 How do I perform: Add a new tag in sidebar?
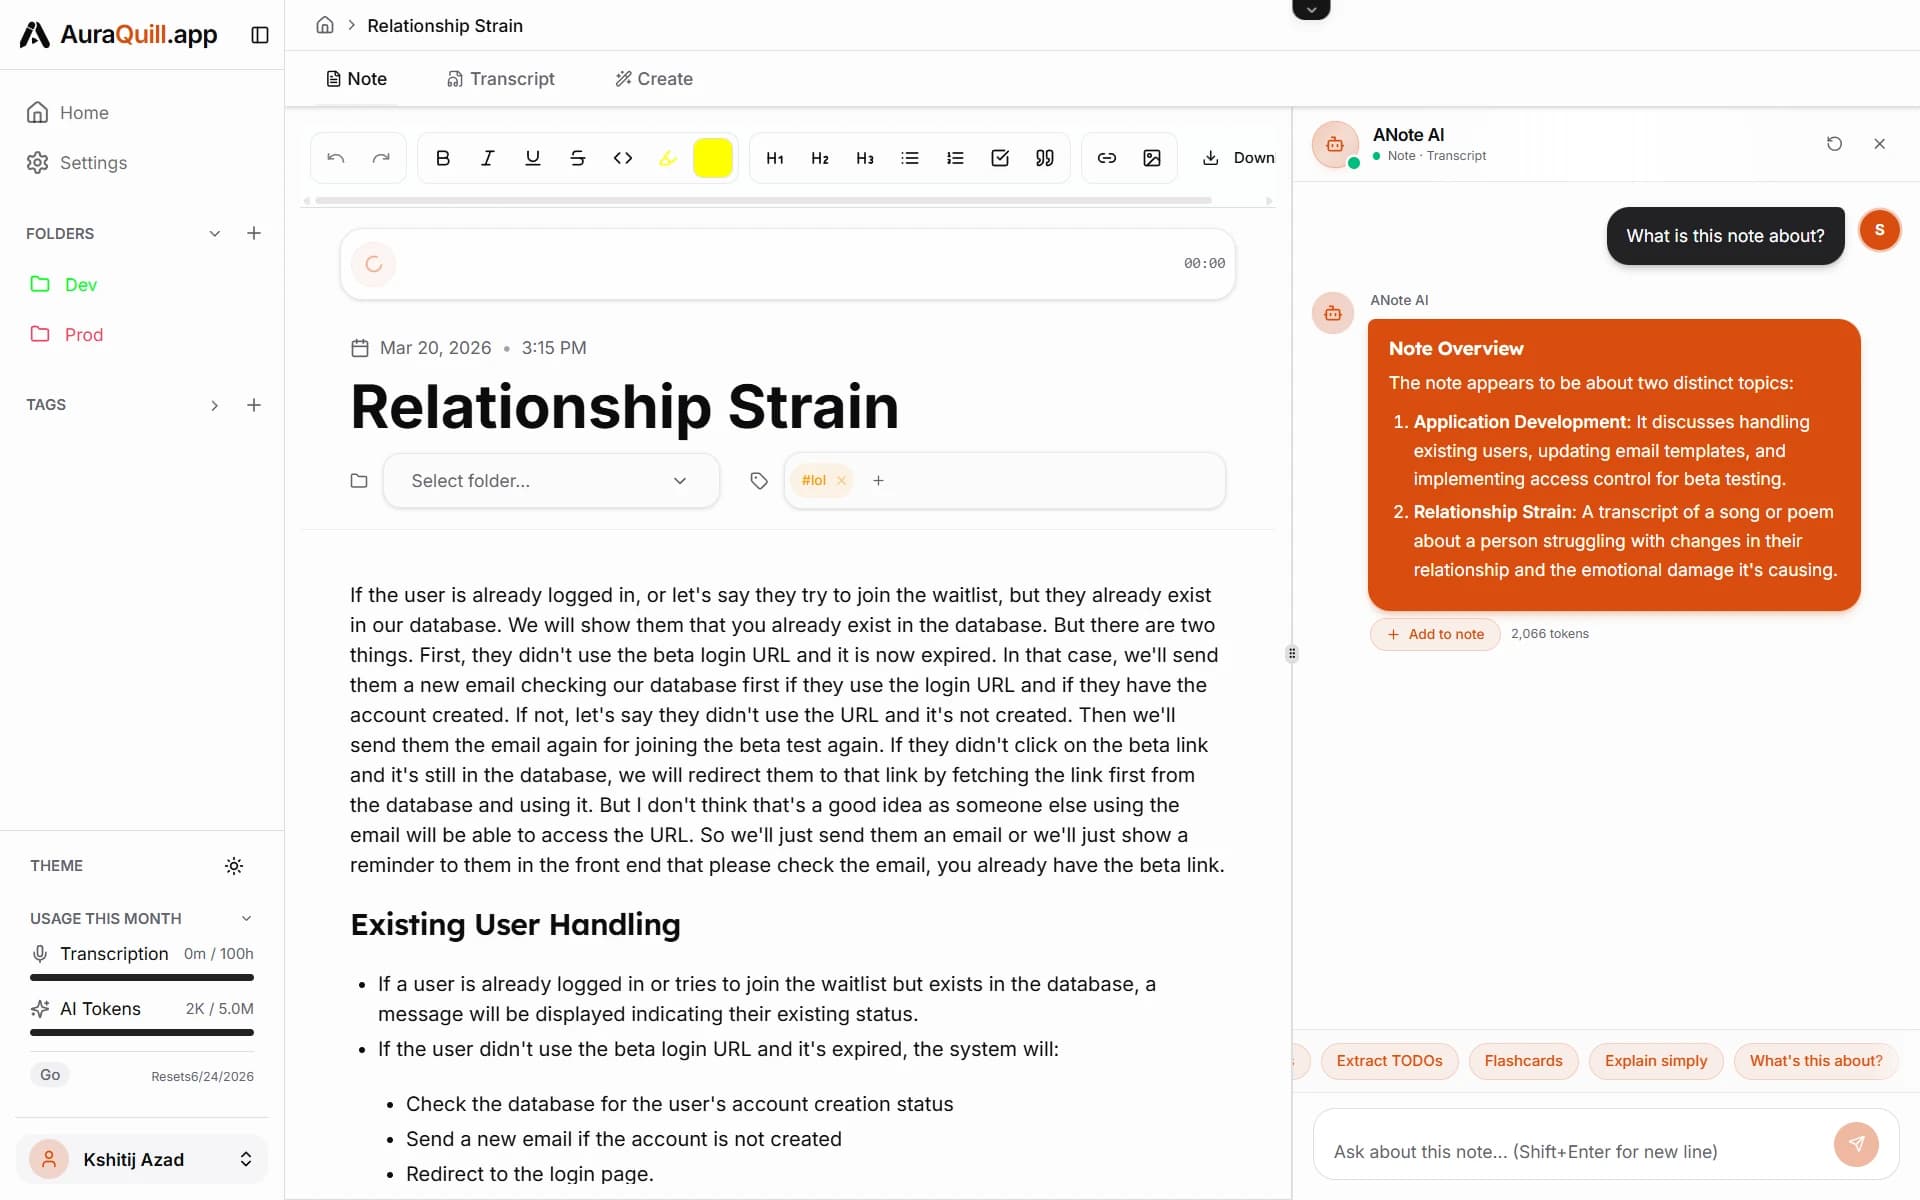254,405
